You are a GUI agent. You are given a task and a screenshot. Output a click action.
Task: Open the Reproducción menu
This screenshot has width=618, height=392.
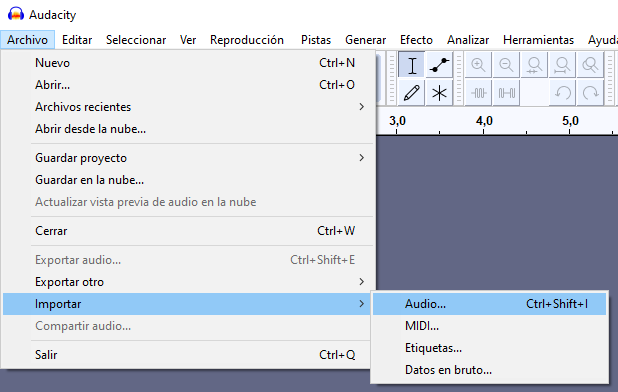247,40
